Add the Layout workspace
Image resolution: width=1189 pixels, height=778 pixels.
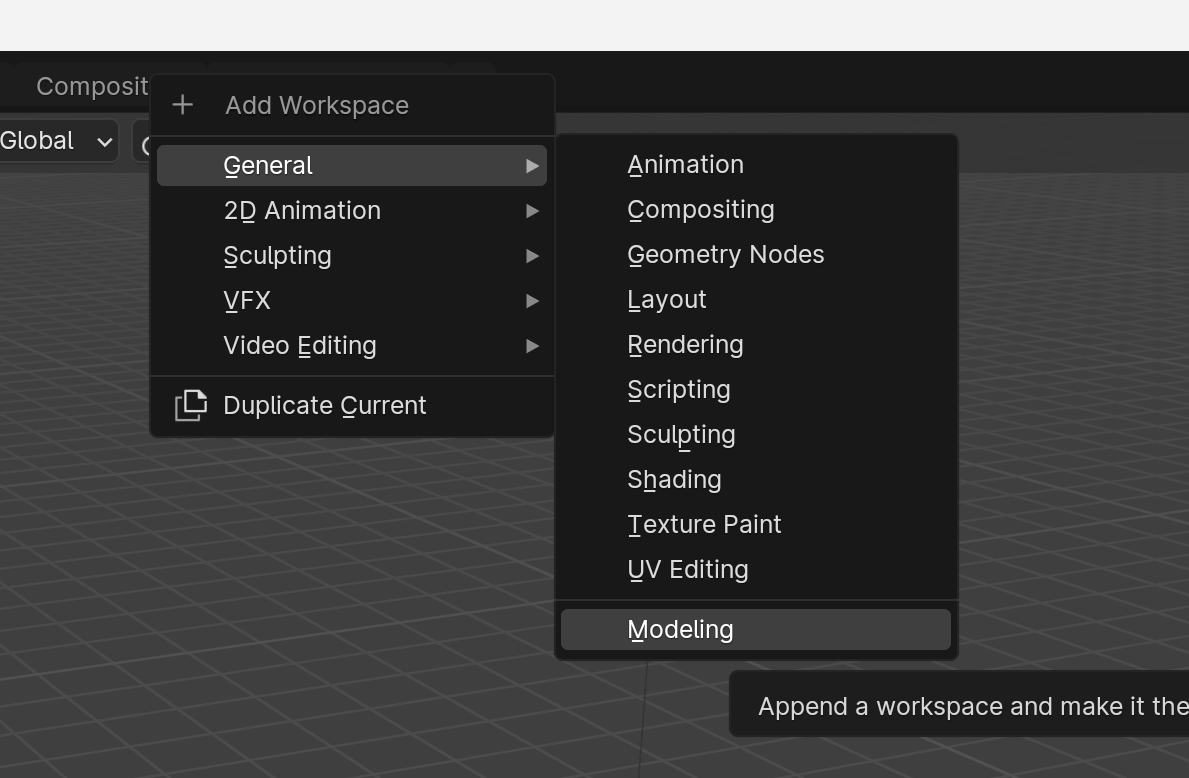pyautogui.click(x=666, y=299)
